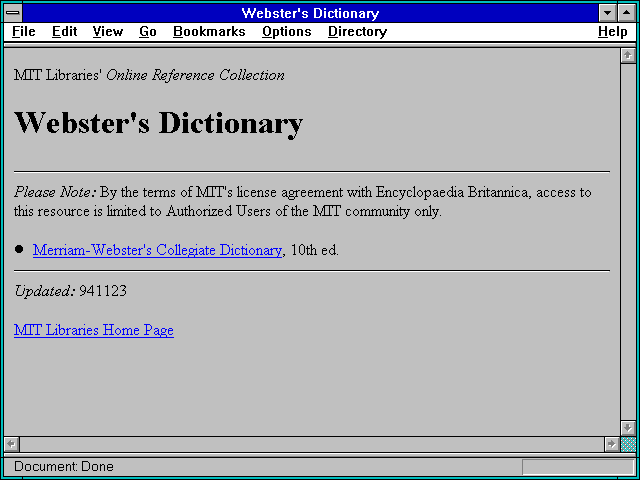Viewport: 640px width, 480px height.
Task: Click the teal security indicator in corner
Action: [x=628, y=444]
